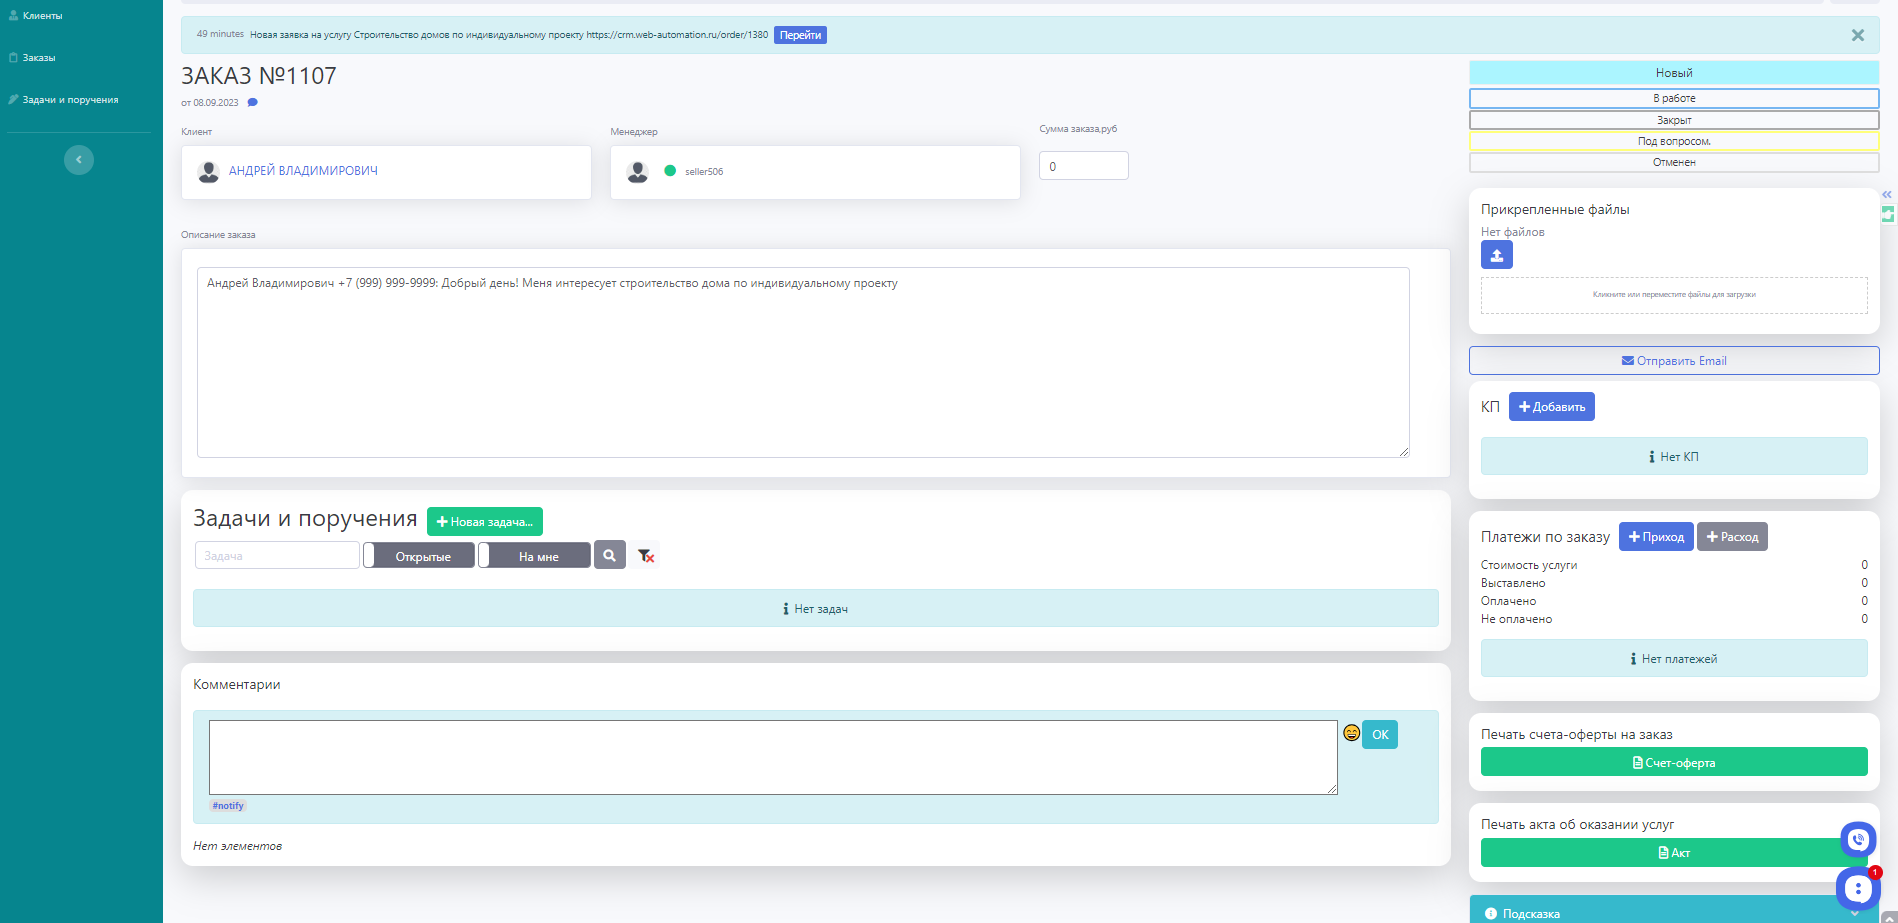Open Заказы in the sidebar

(x=39, y=58)
